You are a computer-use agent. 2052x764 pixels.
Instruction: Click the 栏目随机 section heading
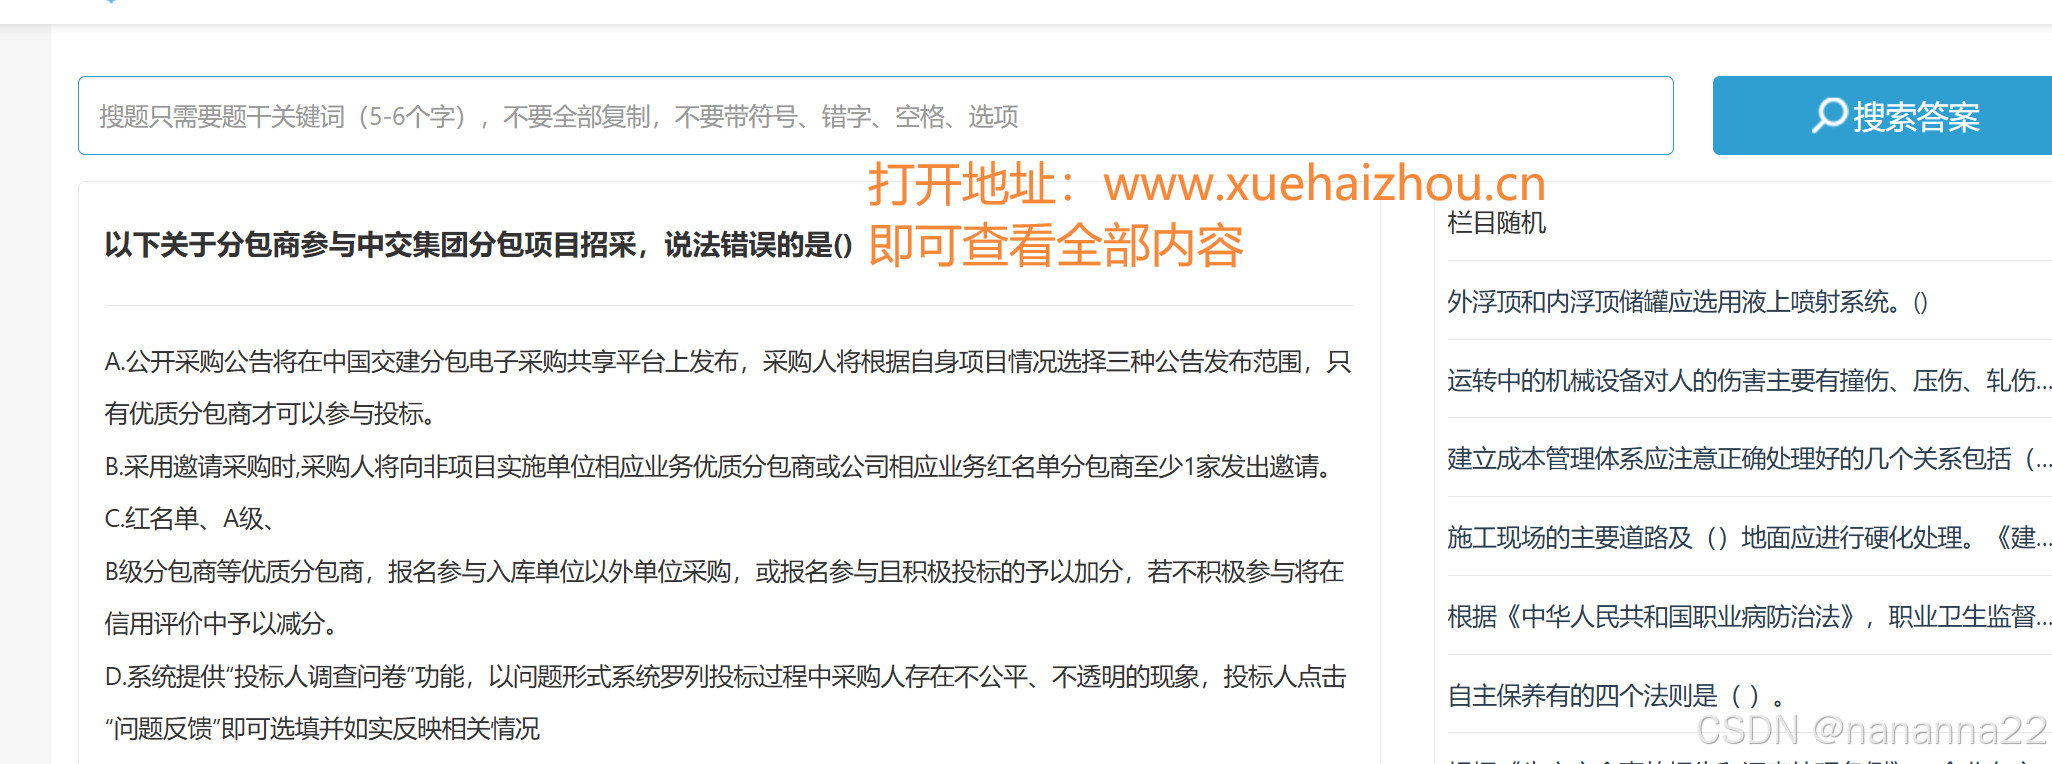[x=1496, y=222]
